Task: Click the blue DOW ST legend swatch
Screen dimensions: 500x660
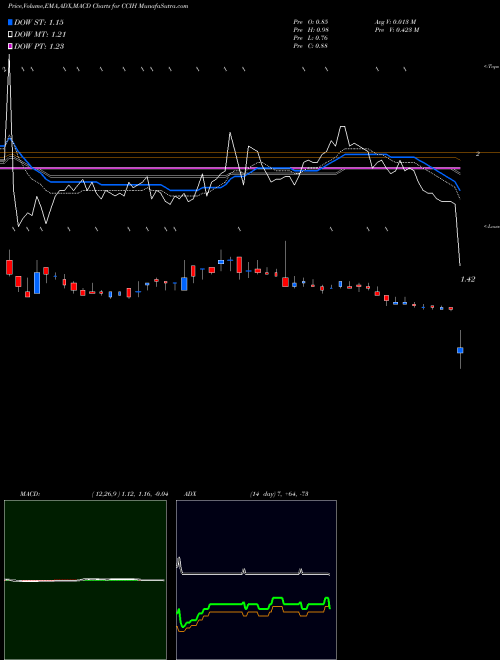Action: 10,22
